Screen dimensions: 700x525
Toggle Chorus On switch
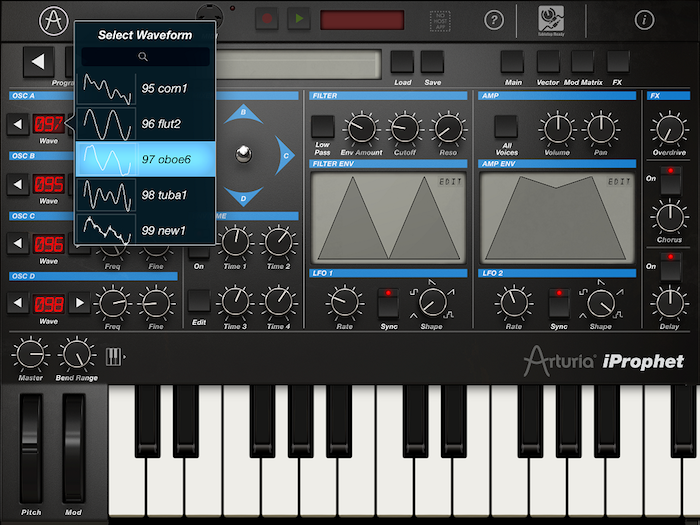click(671, 181)
